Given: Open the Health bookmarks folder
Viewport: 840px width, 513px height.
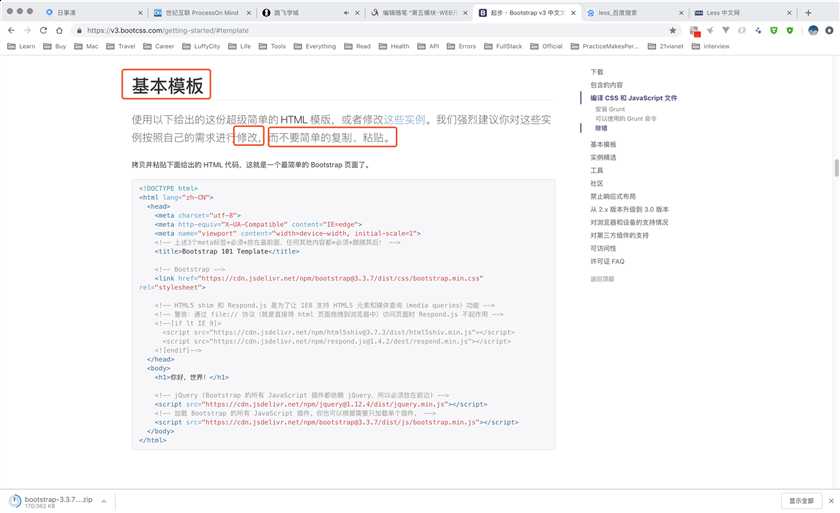Looking at the screenshot, I should pyautogui.click(x=394, y=47).
